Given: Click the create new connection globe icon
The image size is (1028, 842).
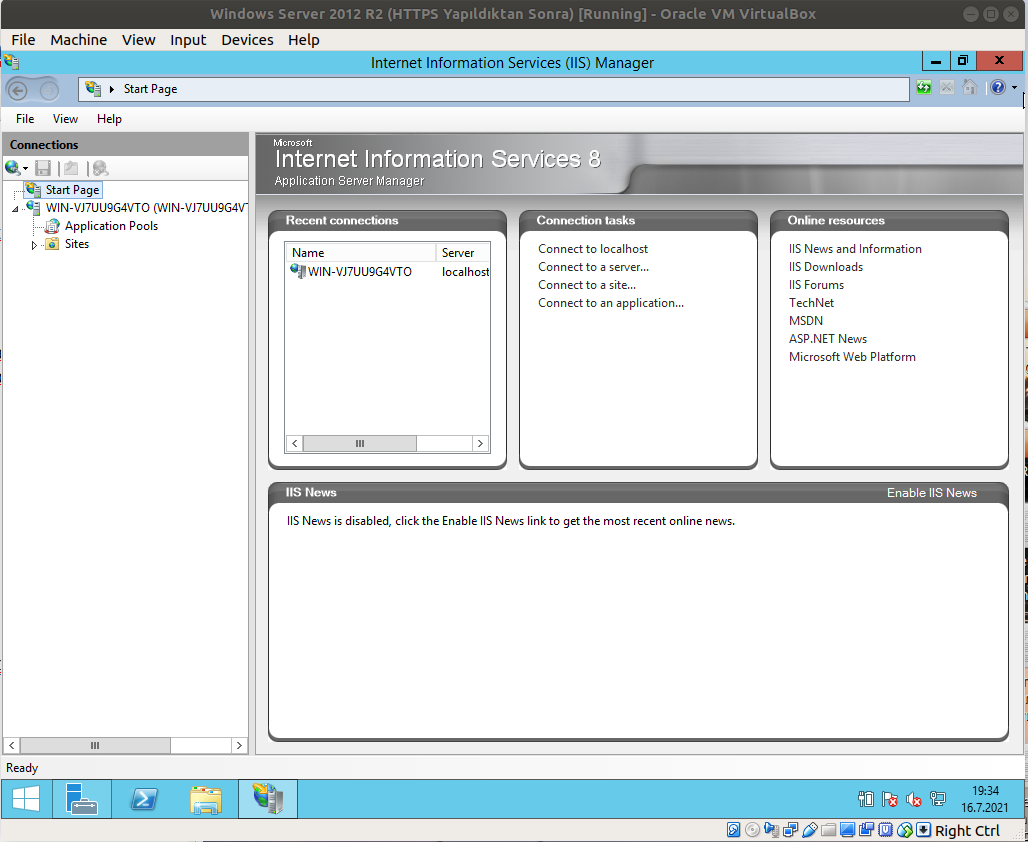Looking at the screenshot, I should point(12,169).
